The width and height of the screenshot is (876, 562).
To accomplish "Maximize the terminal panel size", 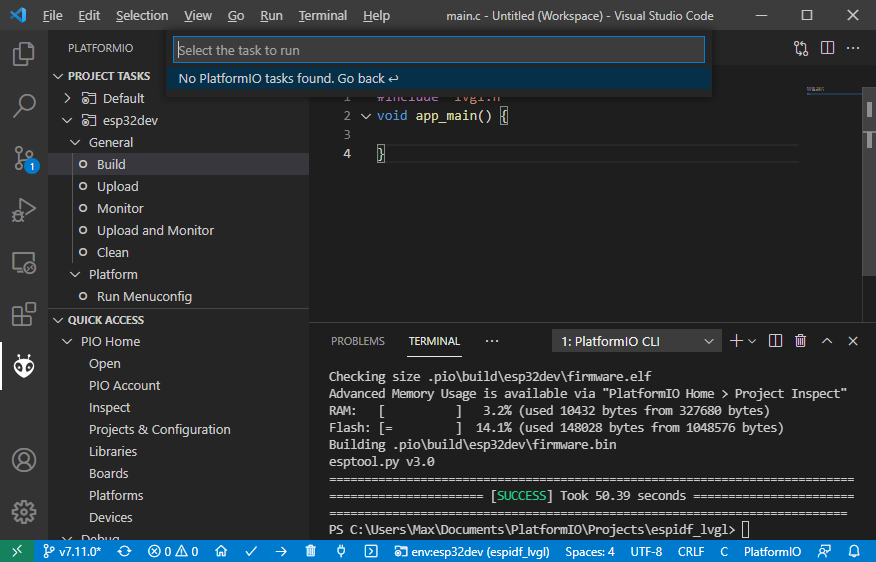I will (827, 341).
